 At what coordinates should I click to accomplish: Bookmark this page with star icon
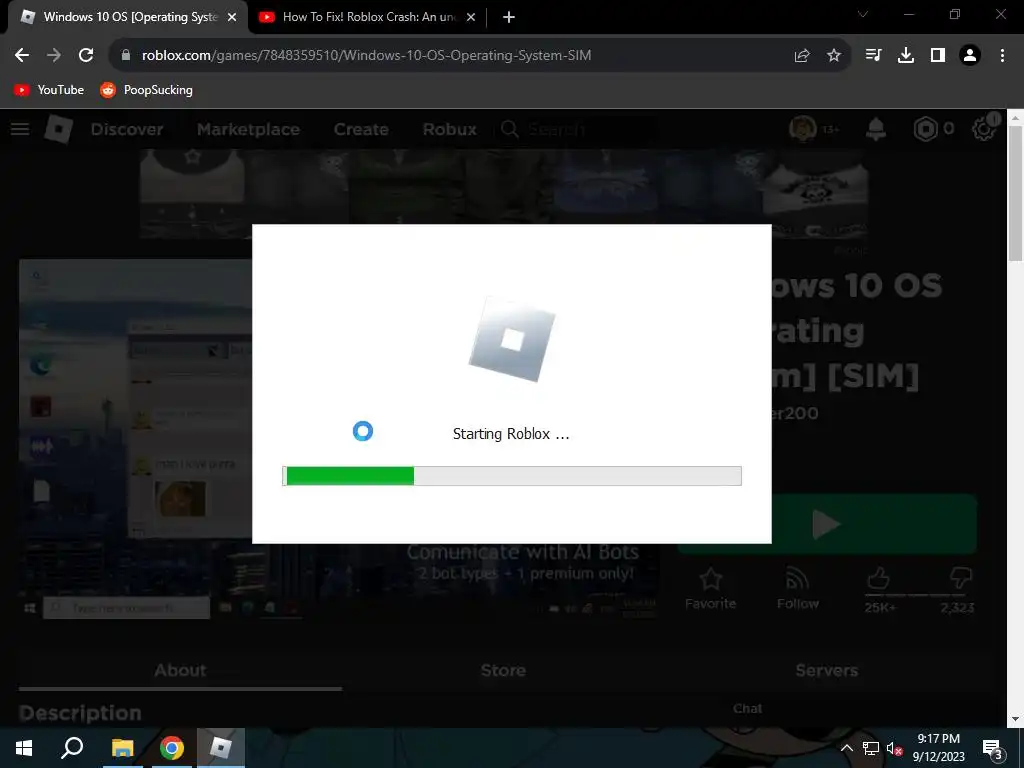(x=834, y=56)
